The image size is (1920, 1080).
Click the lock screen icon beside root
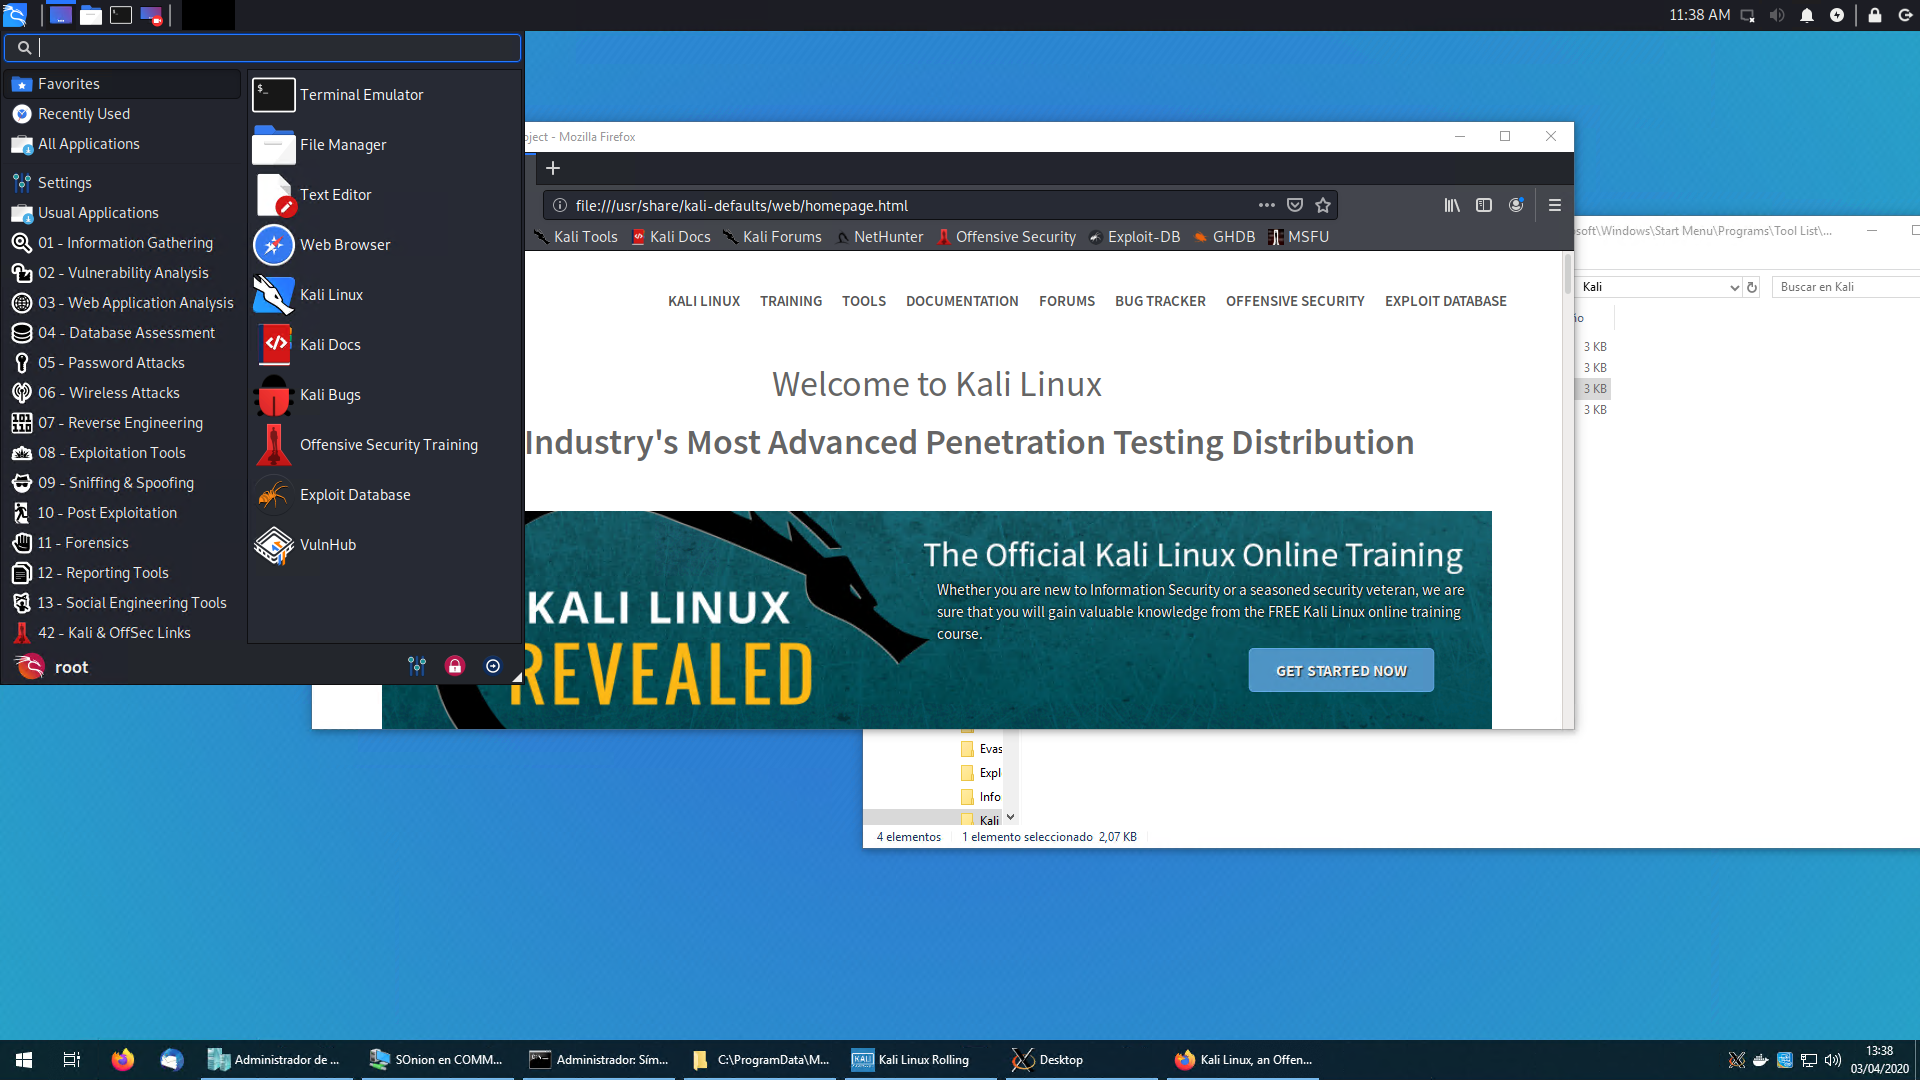point(455,667)
